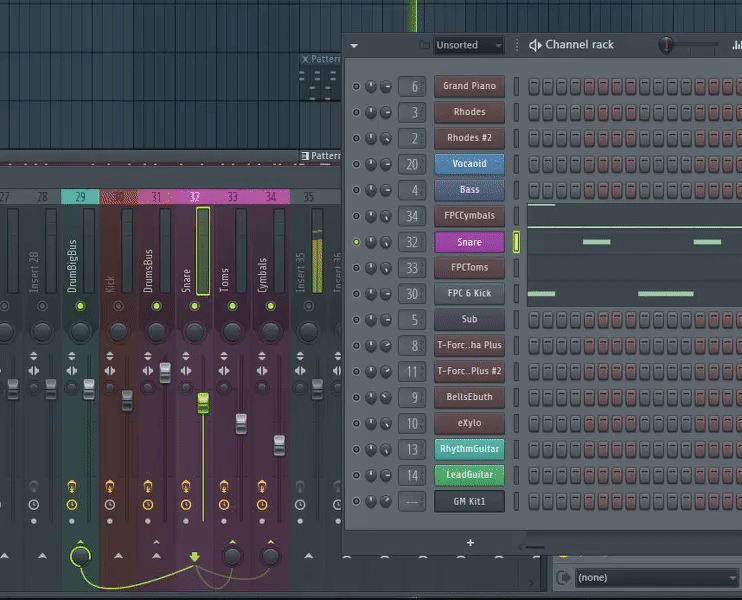Viewport: 742px width, 600px height.
Task: Click the Snare channel volume knob
Action: tap(386, 242)
